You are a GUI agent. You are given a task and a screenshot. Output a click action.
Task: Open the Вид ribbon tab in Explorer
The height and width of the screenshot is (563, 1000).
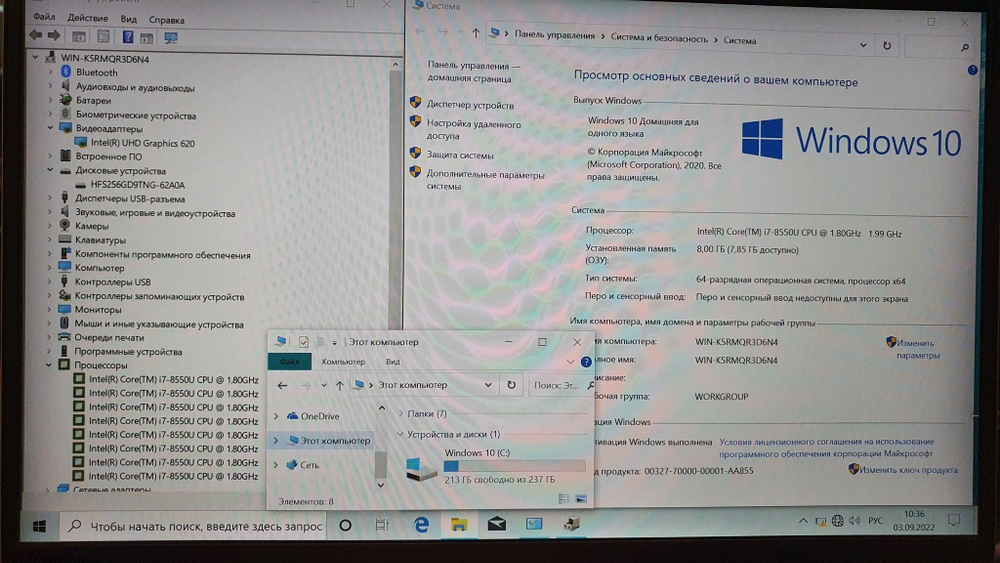(393, 362)
